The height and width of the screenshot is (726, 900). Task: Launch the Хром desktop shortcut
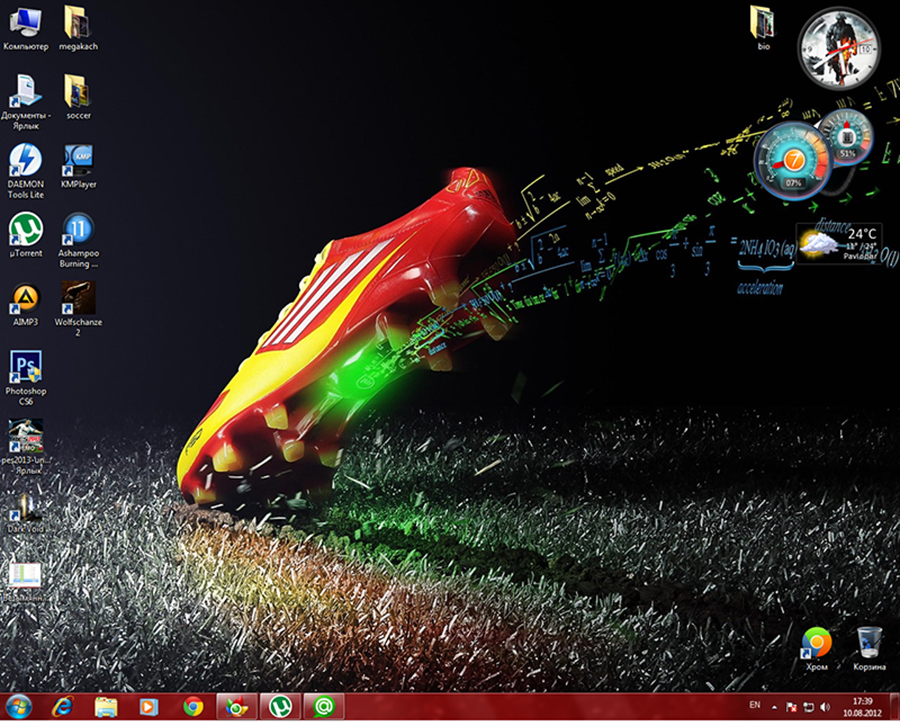click(816, 649)
